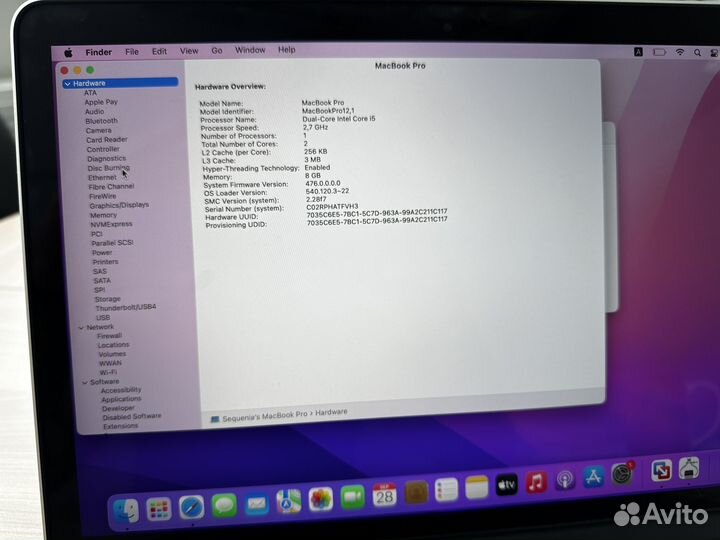This screenshot has width=720, height=540.
Task: Select Card Reader in the sidebar
Action: click(107, 140)
